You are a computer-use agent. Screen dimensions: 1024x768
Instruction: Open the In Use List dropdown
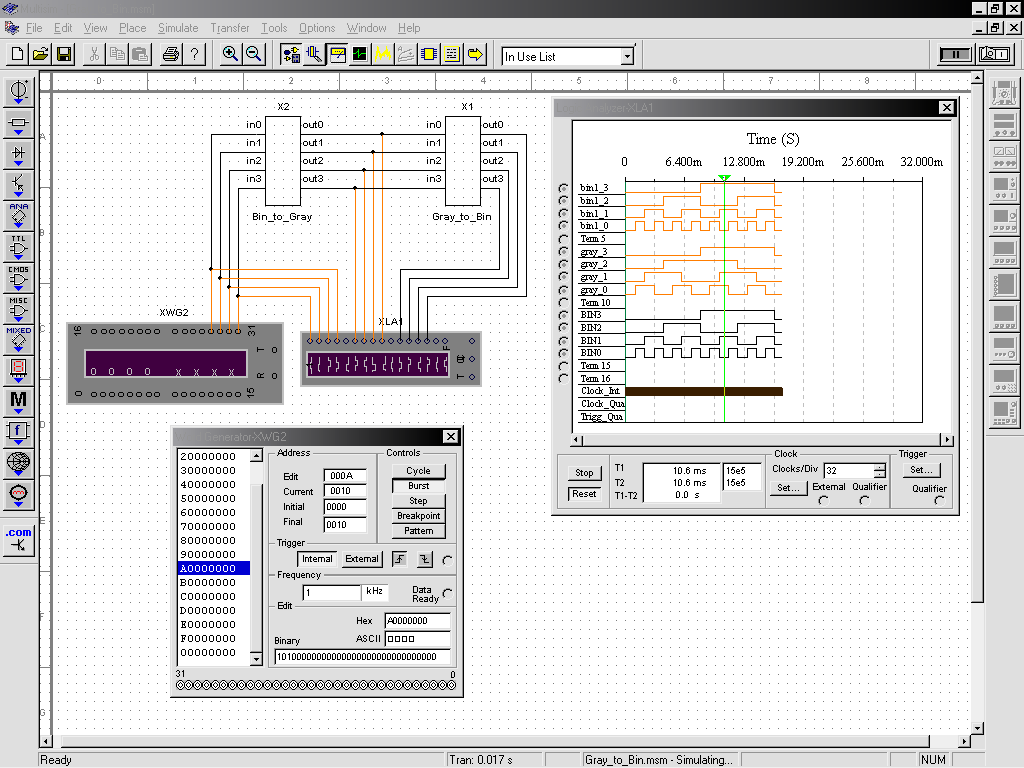point(627,57)
